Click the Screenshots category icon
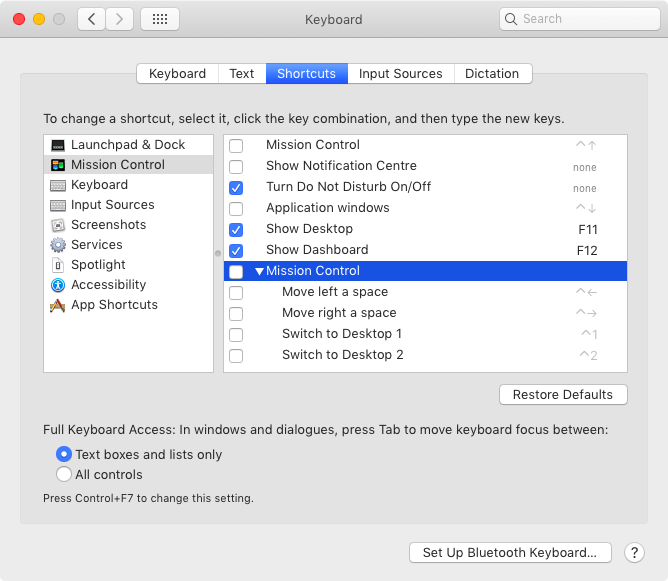 [58, 225]
